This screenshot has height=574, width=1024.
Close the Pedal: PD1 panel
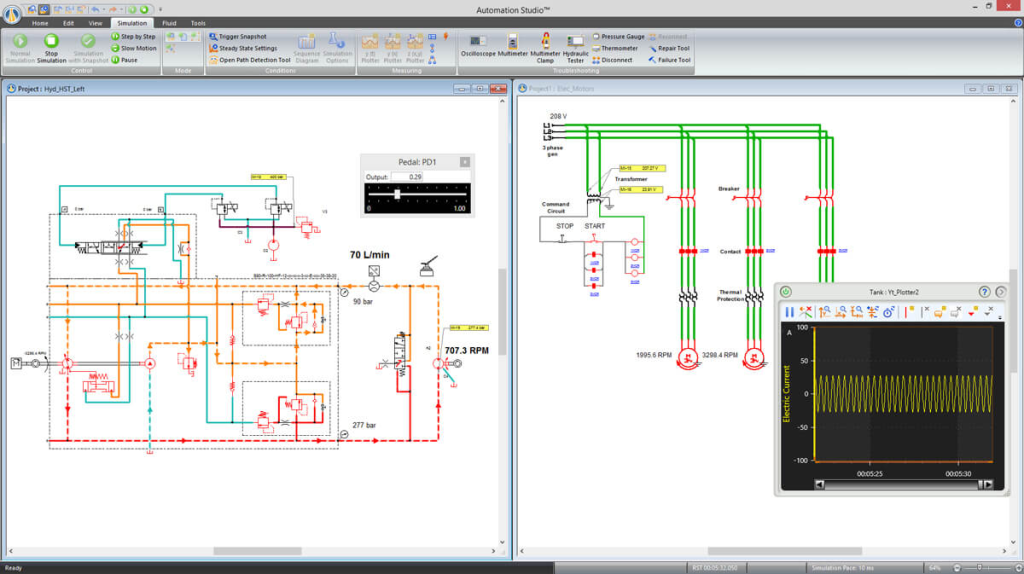click(x=464, y=162)
